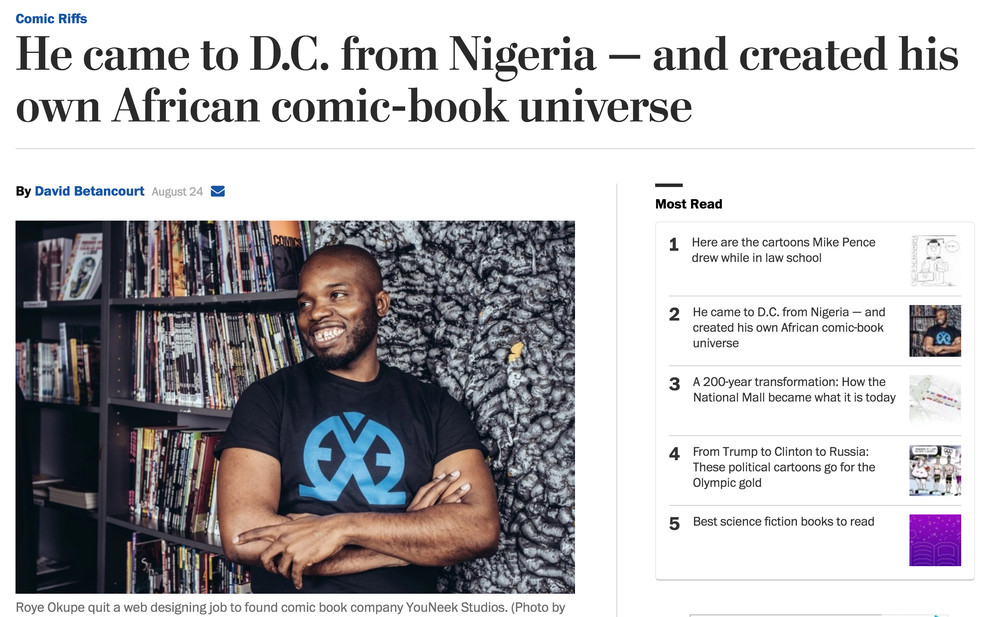This screenshot has height=617, width=1000.
Task: Select Most Read item about Nigeria comic universe
Action: 789,327
